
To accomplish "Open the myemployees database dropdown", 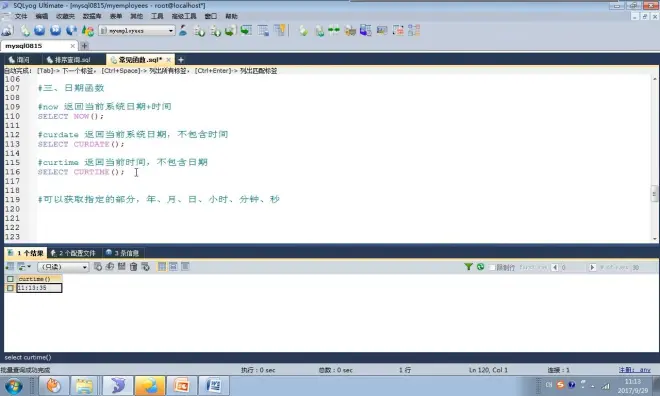I will point(137,31).
